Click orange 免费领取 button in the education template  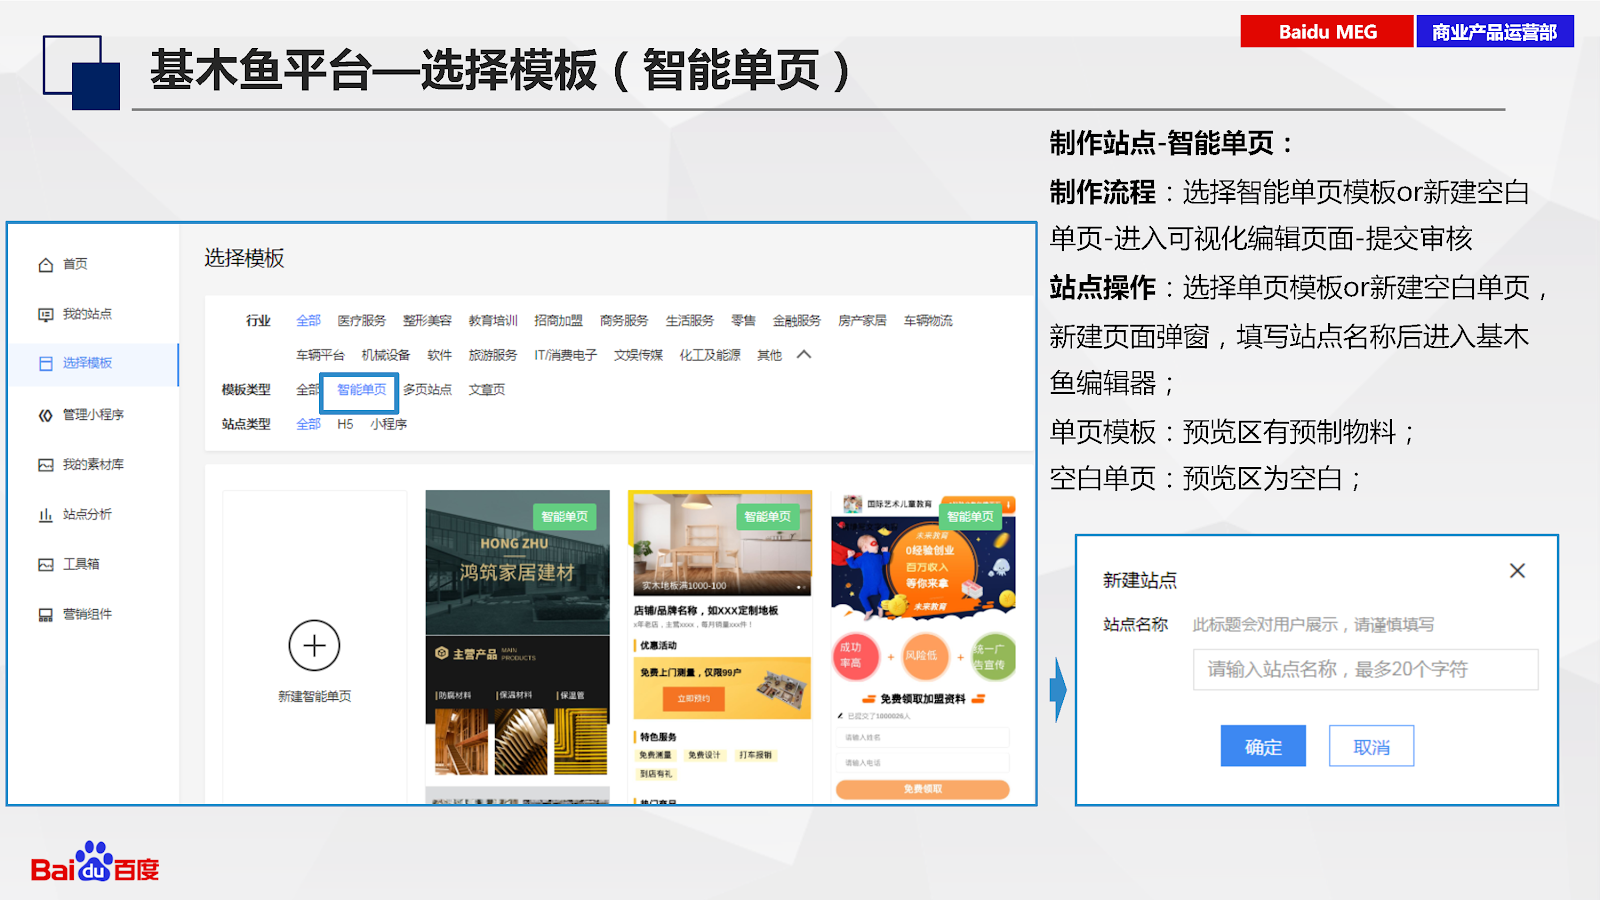pyautogui.click(x=923, y=789)
